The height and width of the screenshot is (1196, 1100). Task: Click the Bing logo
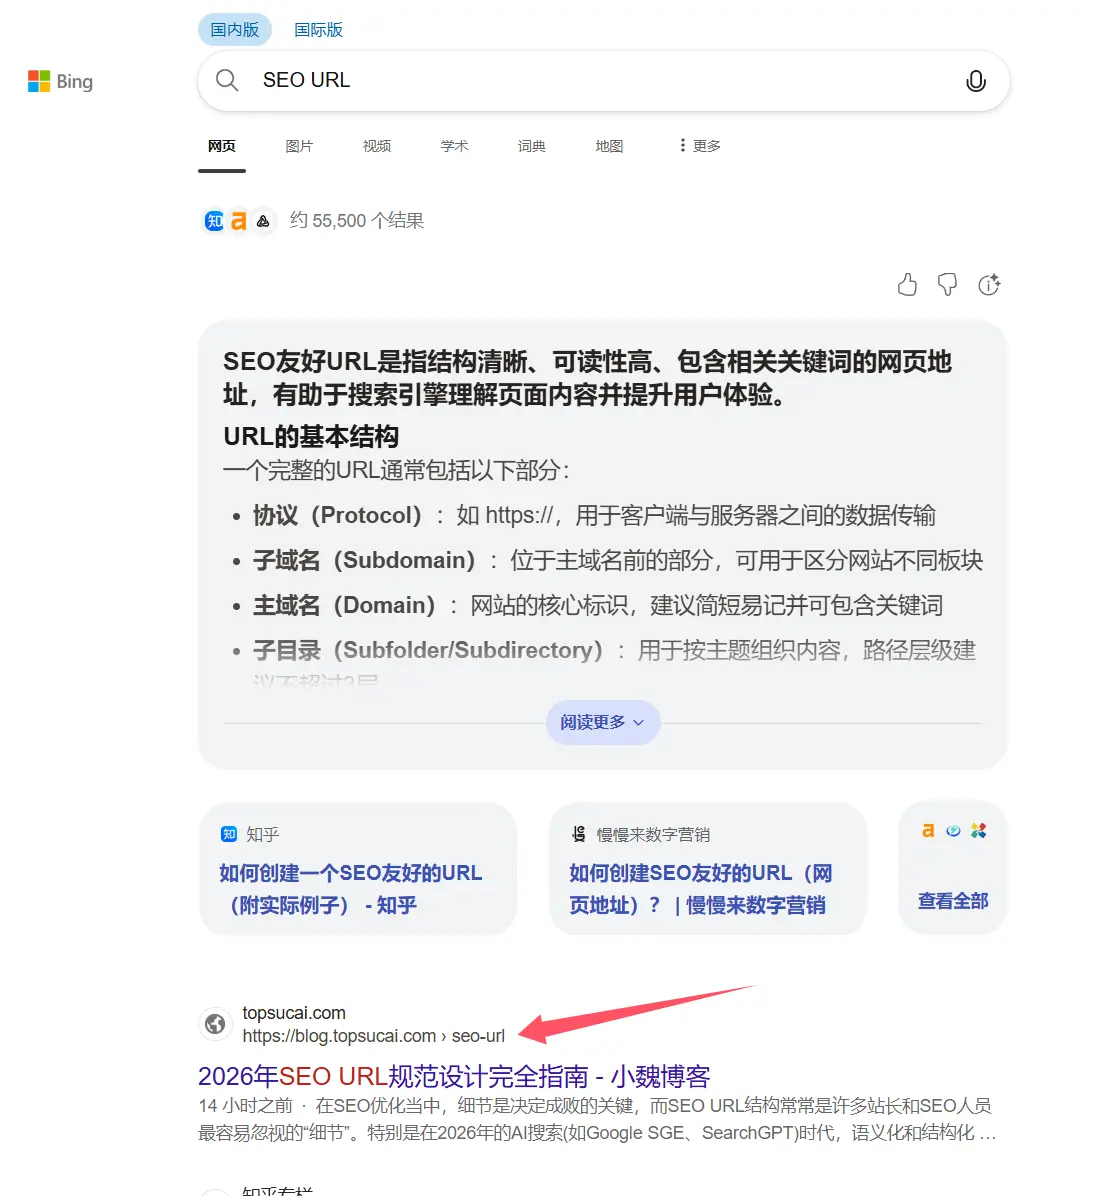[60, 81]
